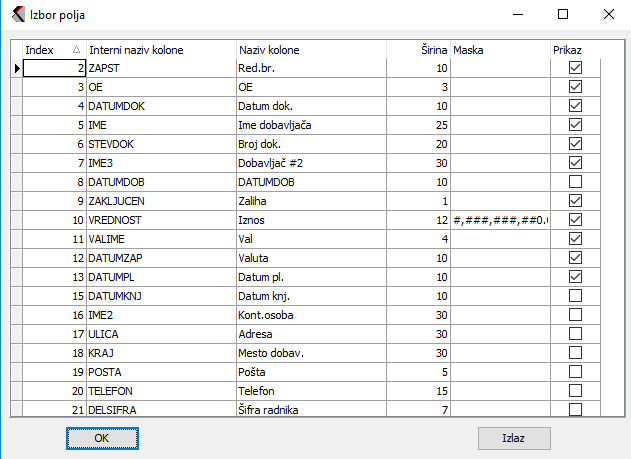Toggle Prikaz checkbox for VREDNOST row
631x459 pixels.
(x=575, y=220)
